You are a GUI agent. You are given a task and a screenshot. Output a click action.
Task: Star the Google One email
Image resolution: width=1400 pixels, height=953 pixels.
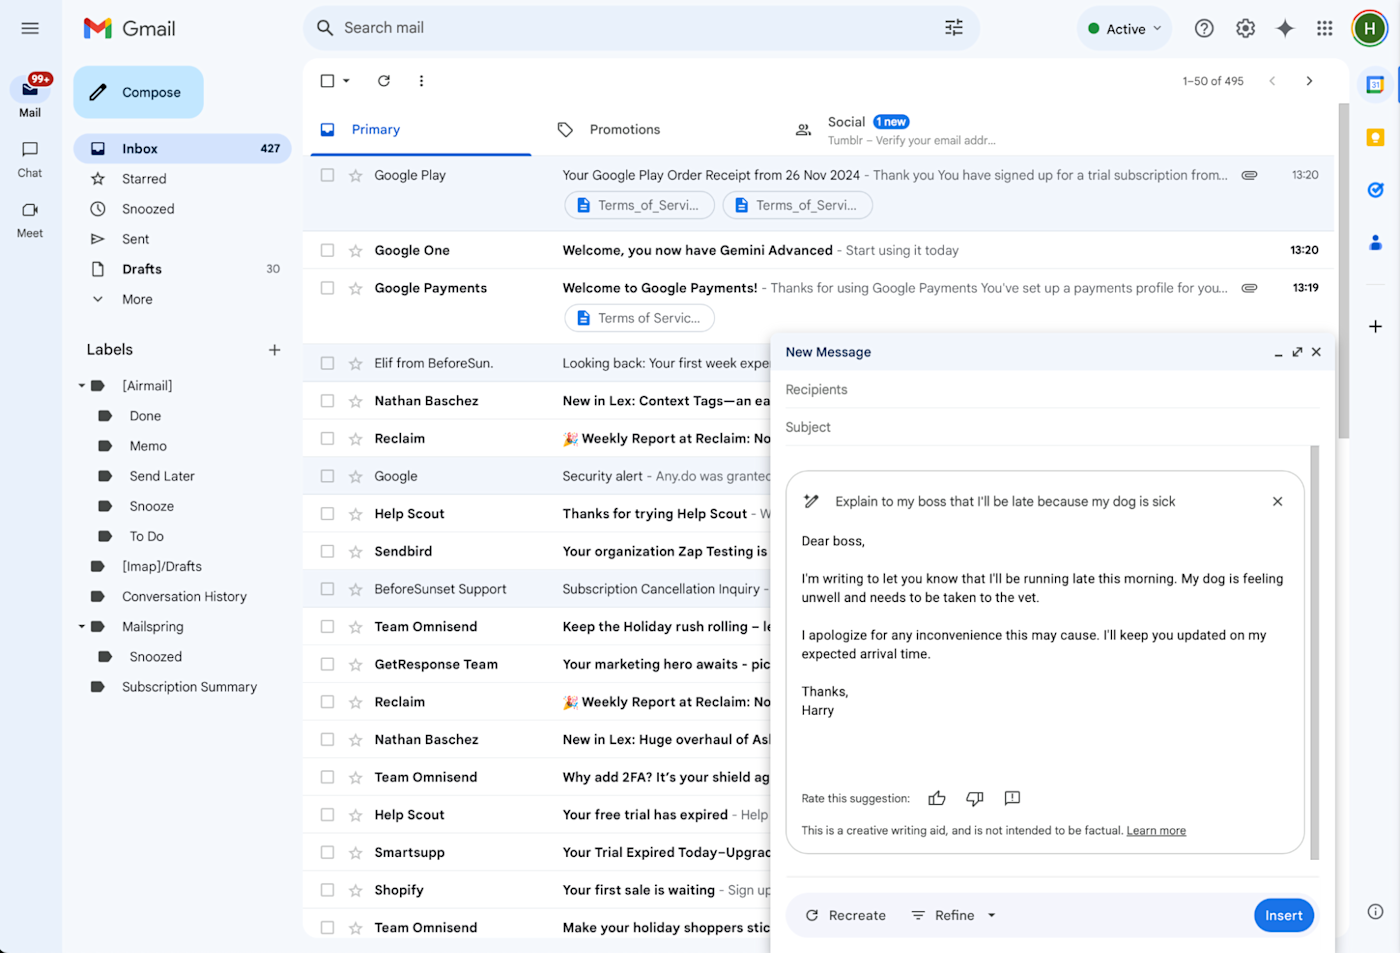355,251
